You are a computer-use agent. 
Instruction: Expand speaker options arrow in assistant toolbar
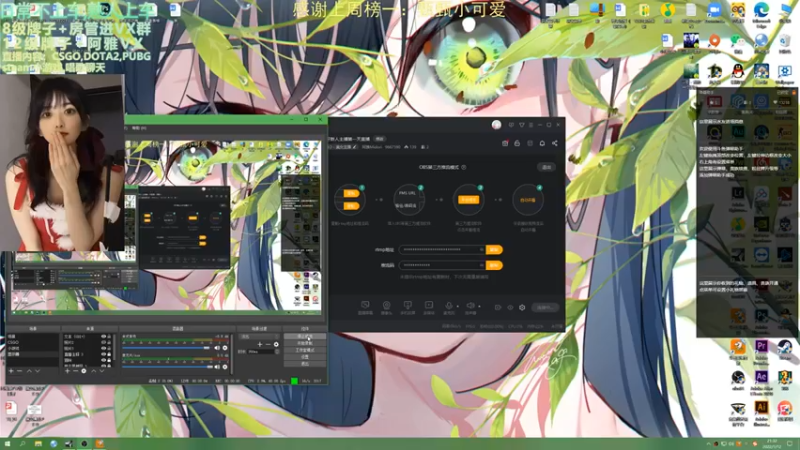click(x=479, y=306)
